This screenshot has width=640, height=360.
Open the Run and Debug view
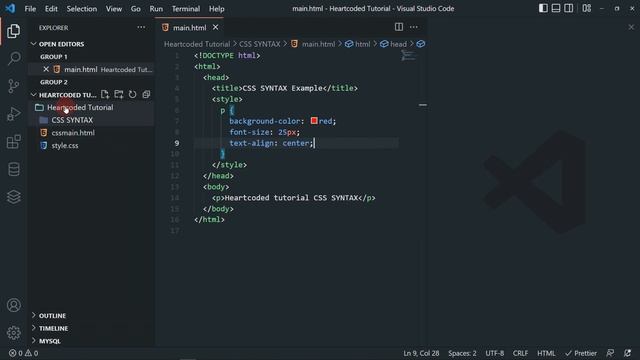(x=13, y=114)
